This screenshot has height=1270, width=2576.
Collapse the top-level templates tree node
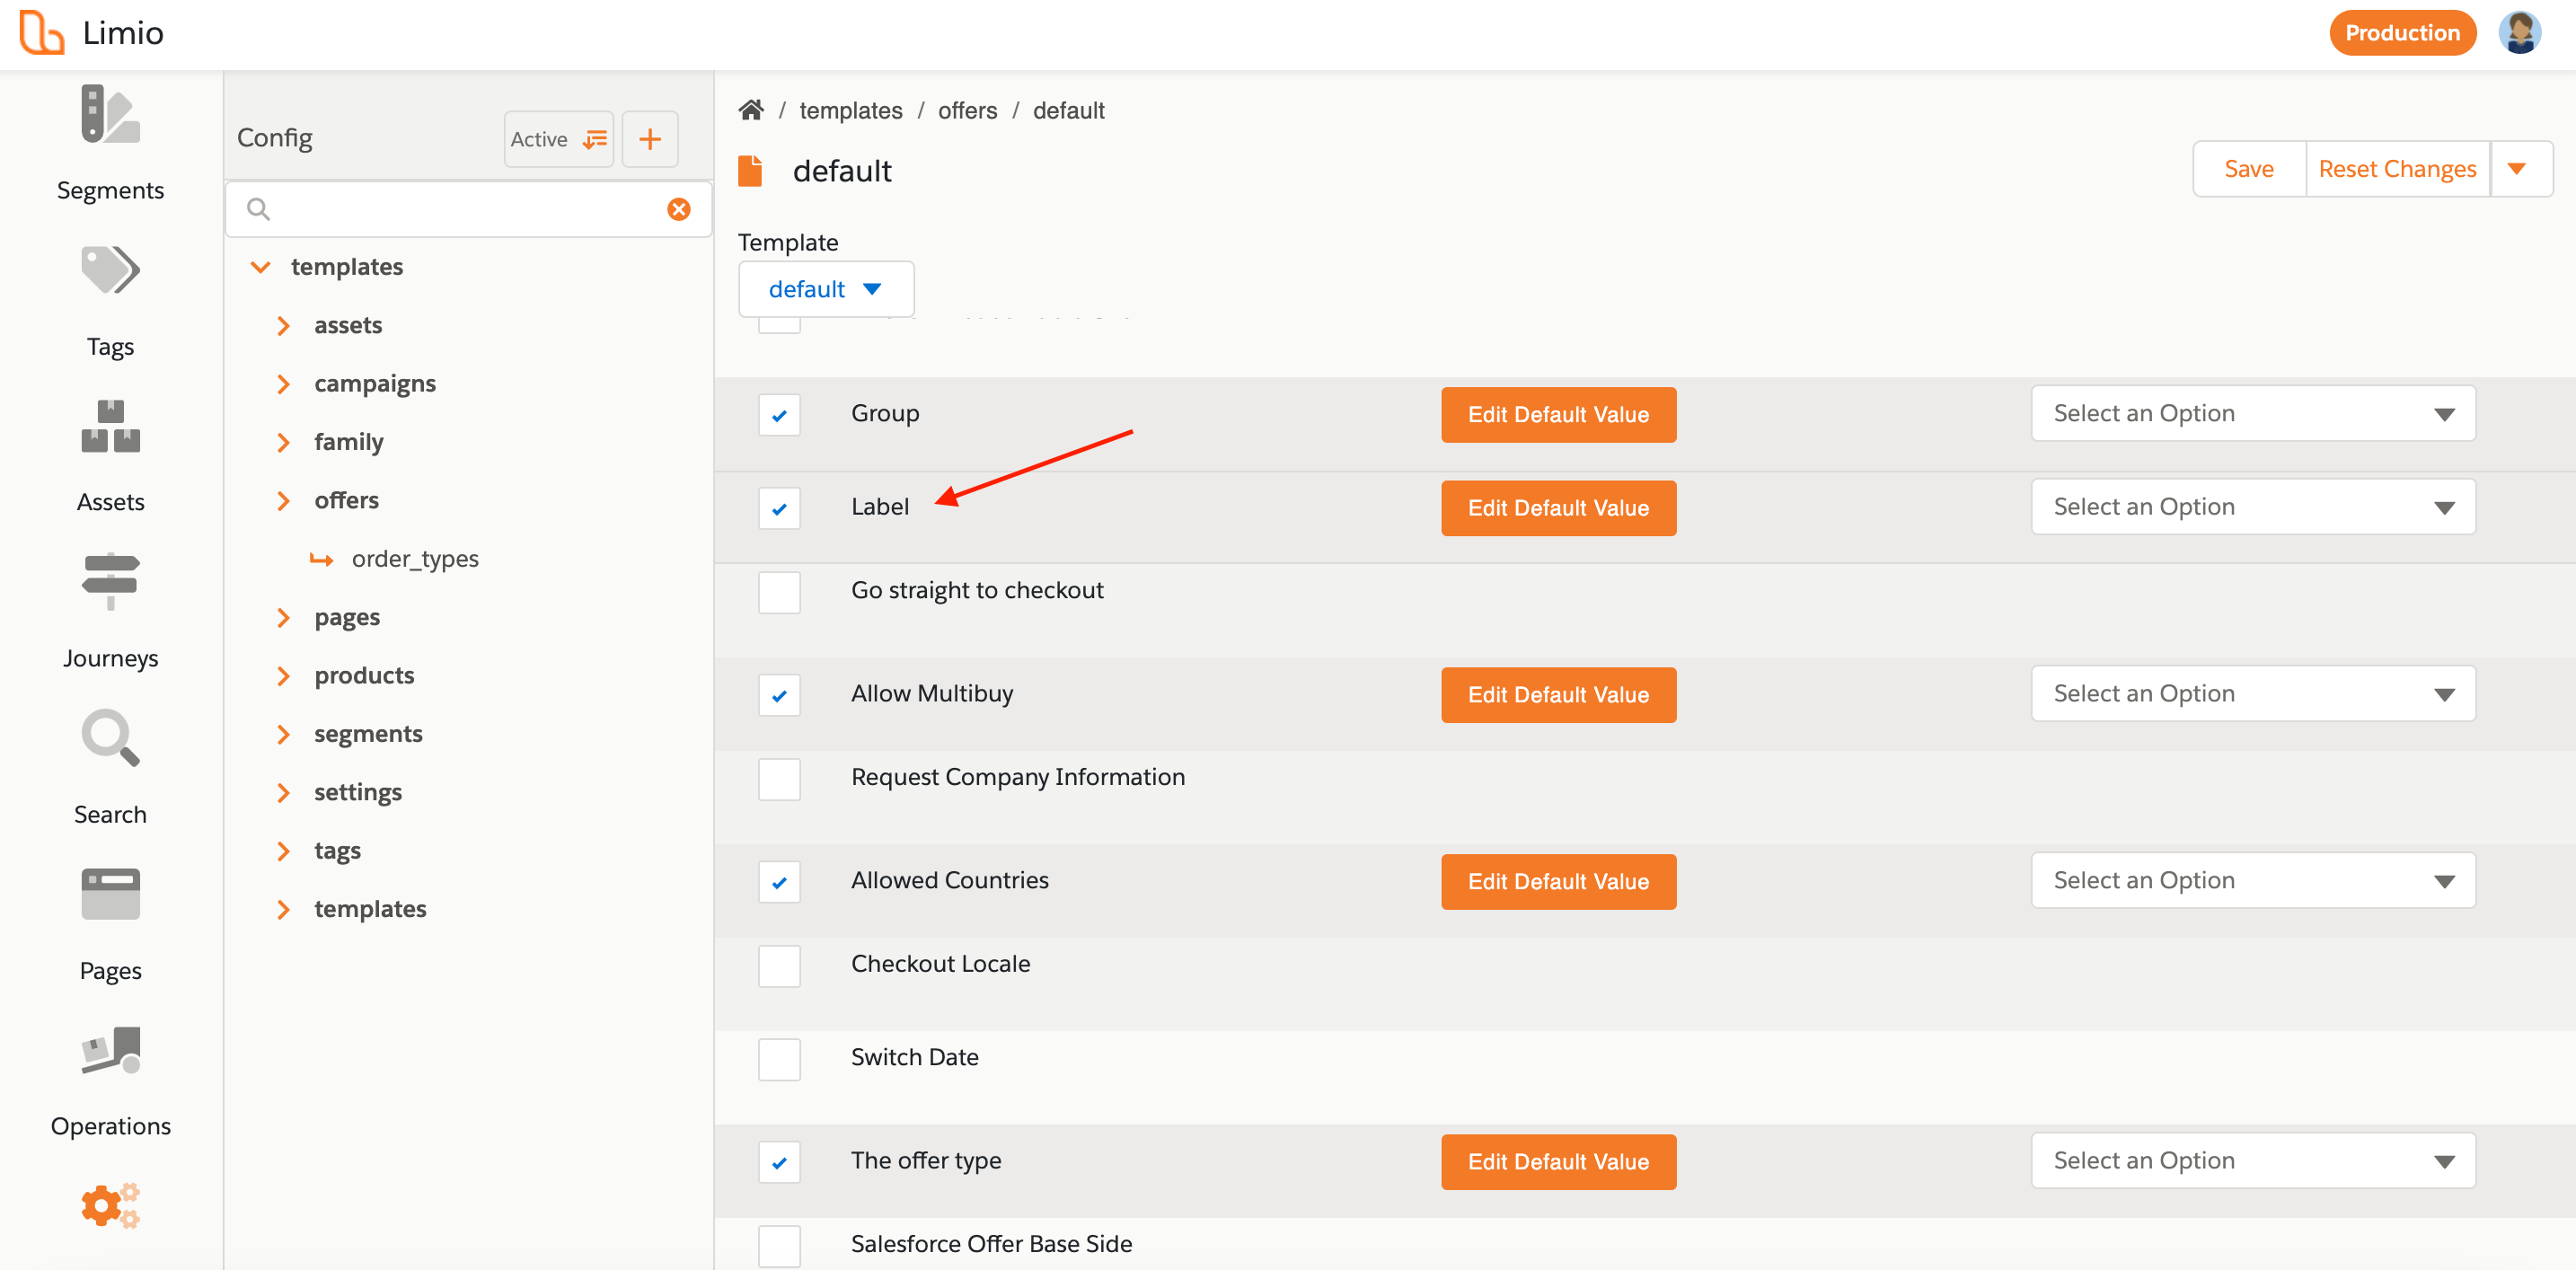260,267
